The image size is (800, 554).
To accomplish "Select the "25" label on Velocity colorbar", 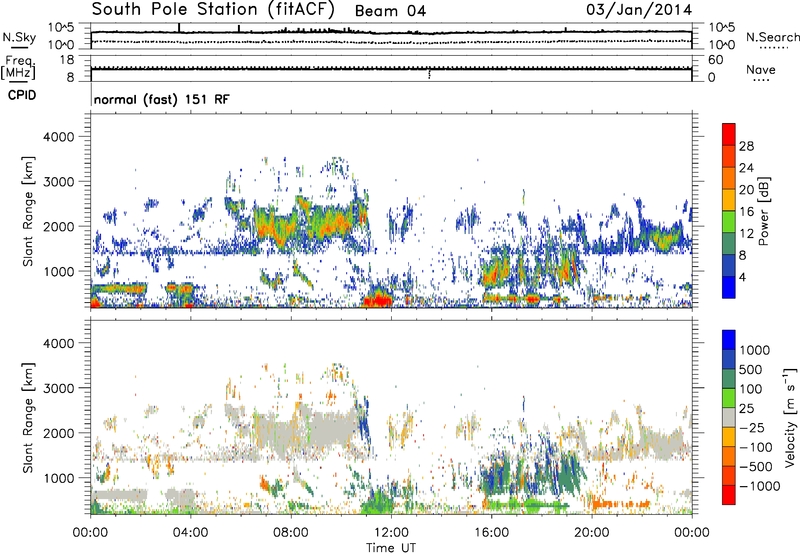I will (x=747, y=408).
